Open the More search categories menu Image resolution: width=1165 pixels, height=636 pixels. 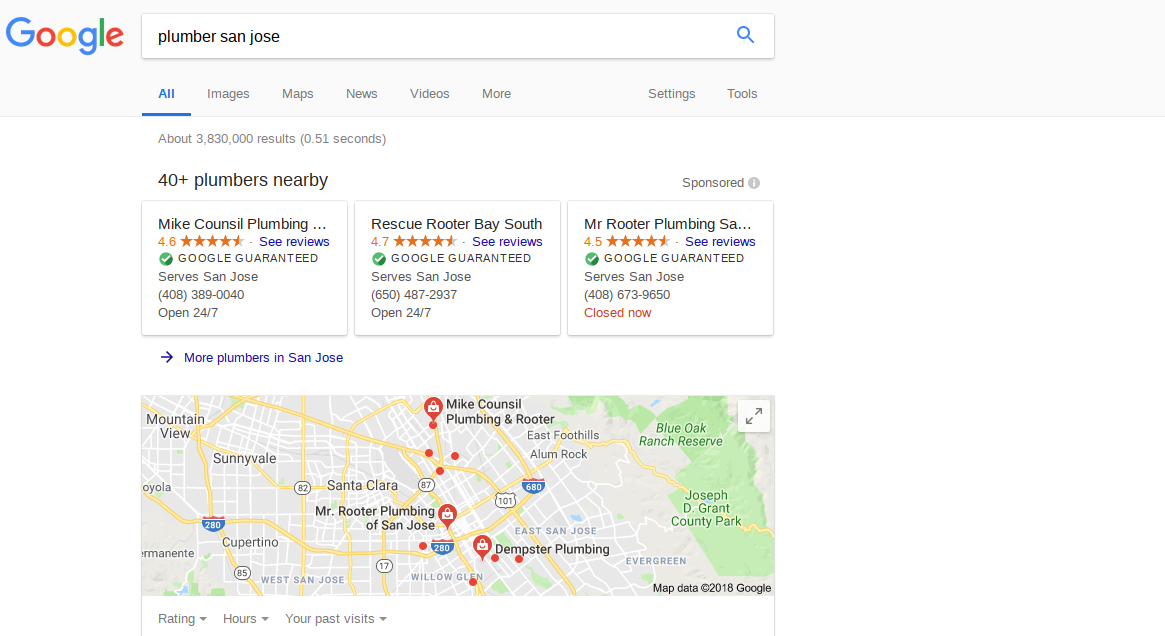496,94
